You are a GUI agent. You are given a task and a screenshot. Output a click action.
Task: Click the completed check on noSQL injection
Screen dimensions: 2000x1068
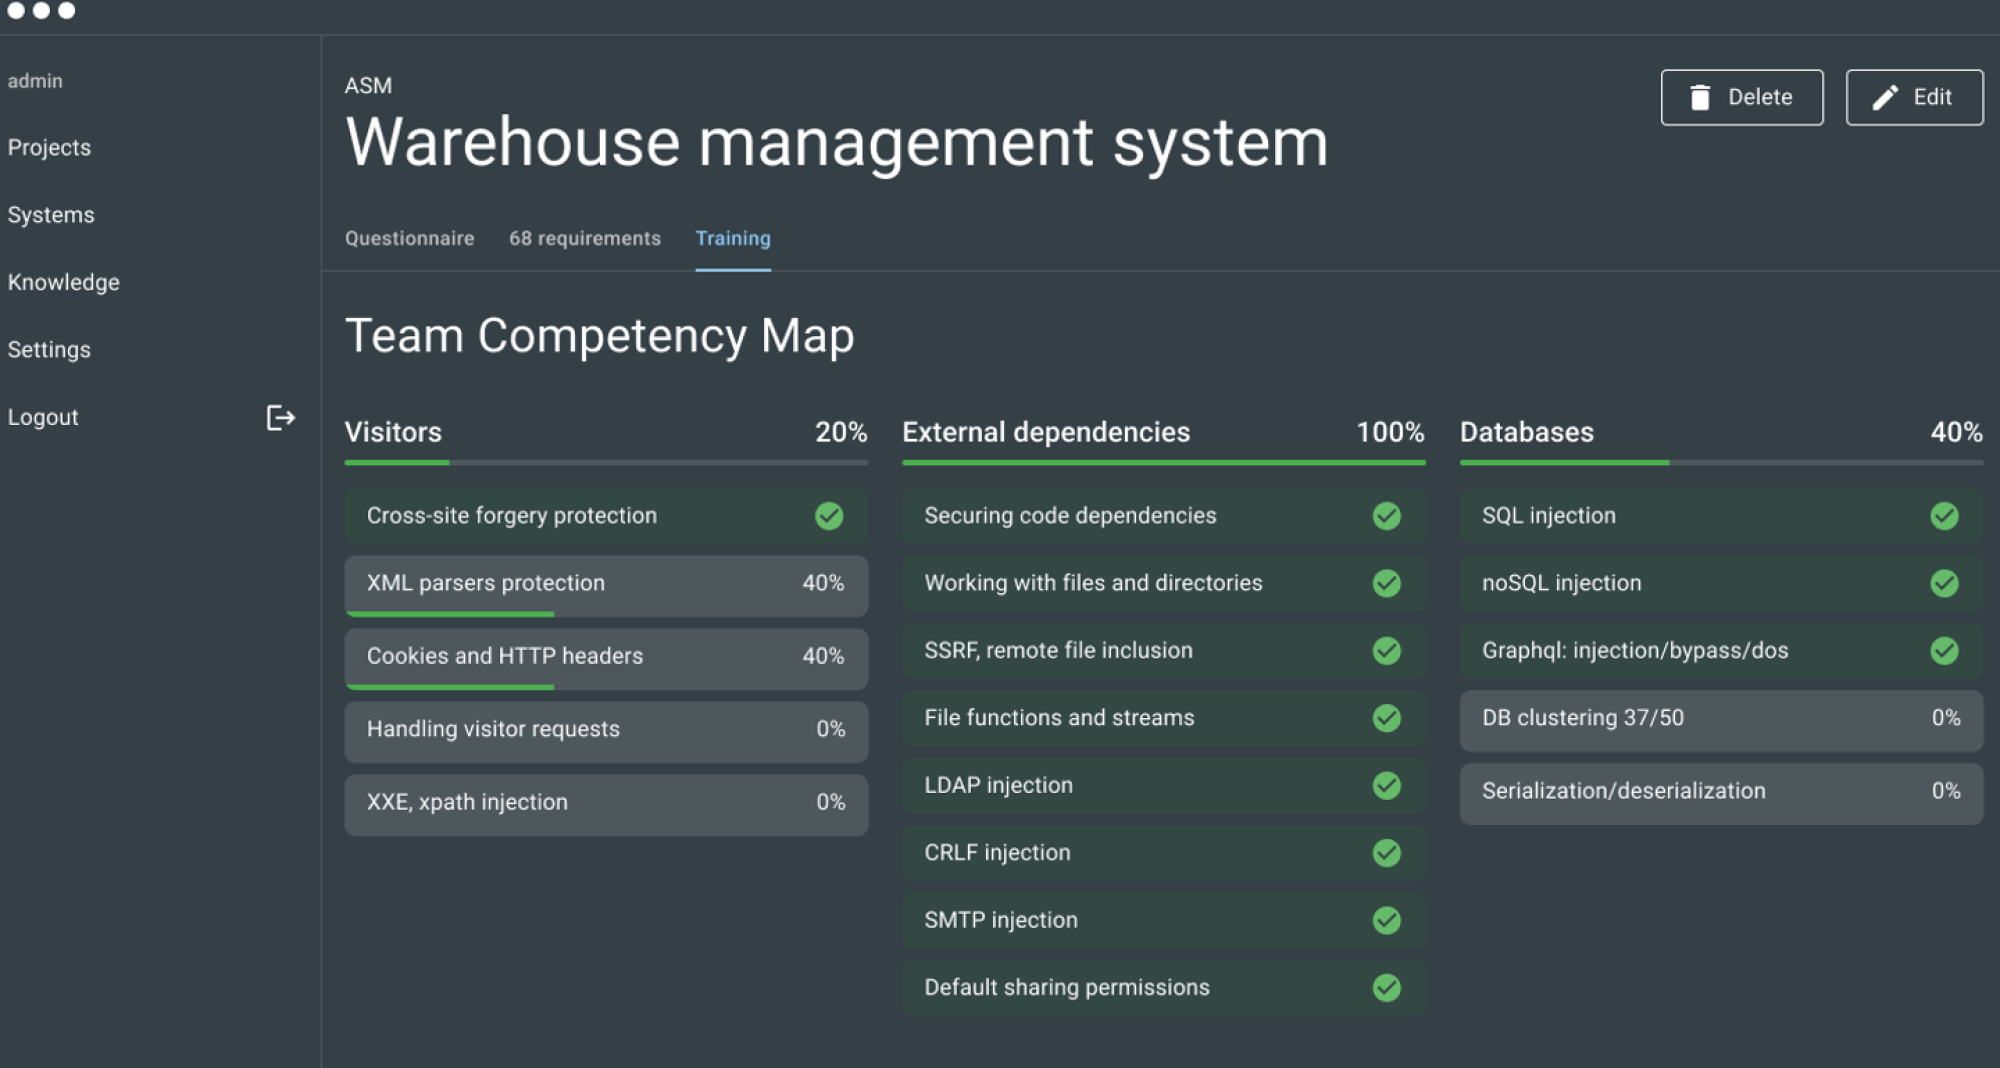1944,583
